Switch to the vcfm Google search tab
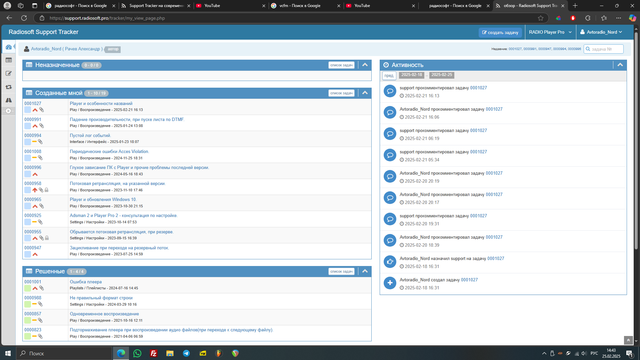 pyautogui.click(x=304, y=6)
